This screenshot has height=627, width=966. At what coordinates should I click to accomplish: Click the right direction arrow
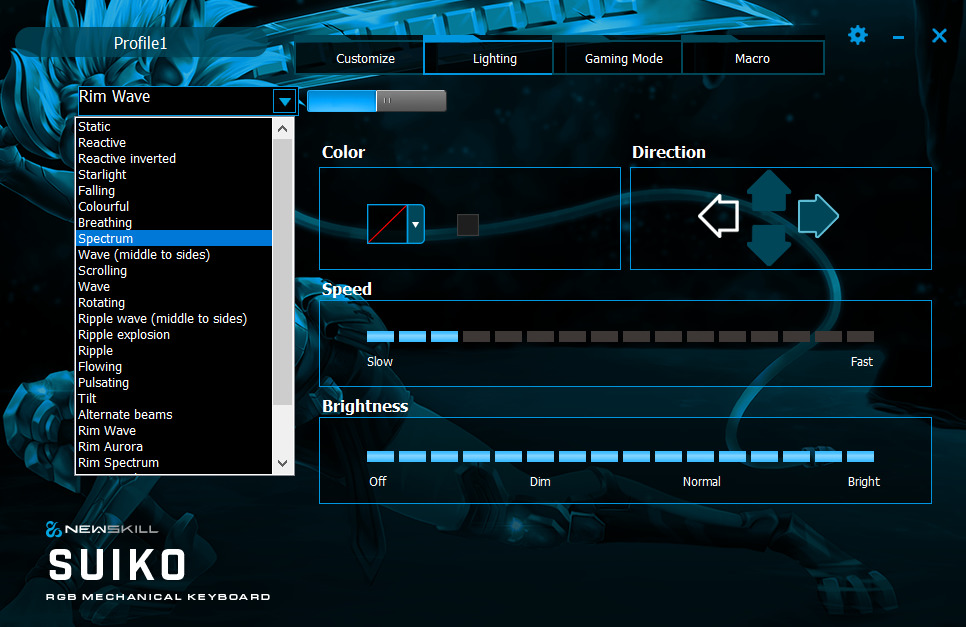click(818, 216)
